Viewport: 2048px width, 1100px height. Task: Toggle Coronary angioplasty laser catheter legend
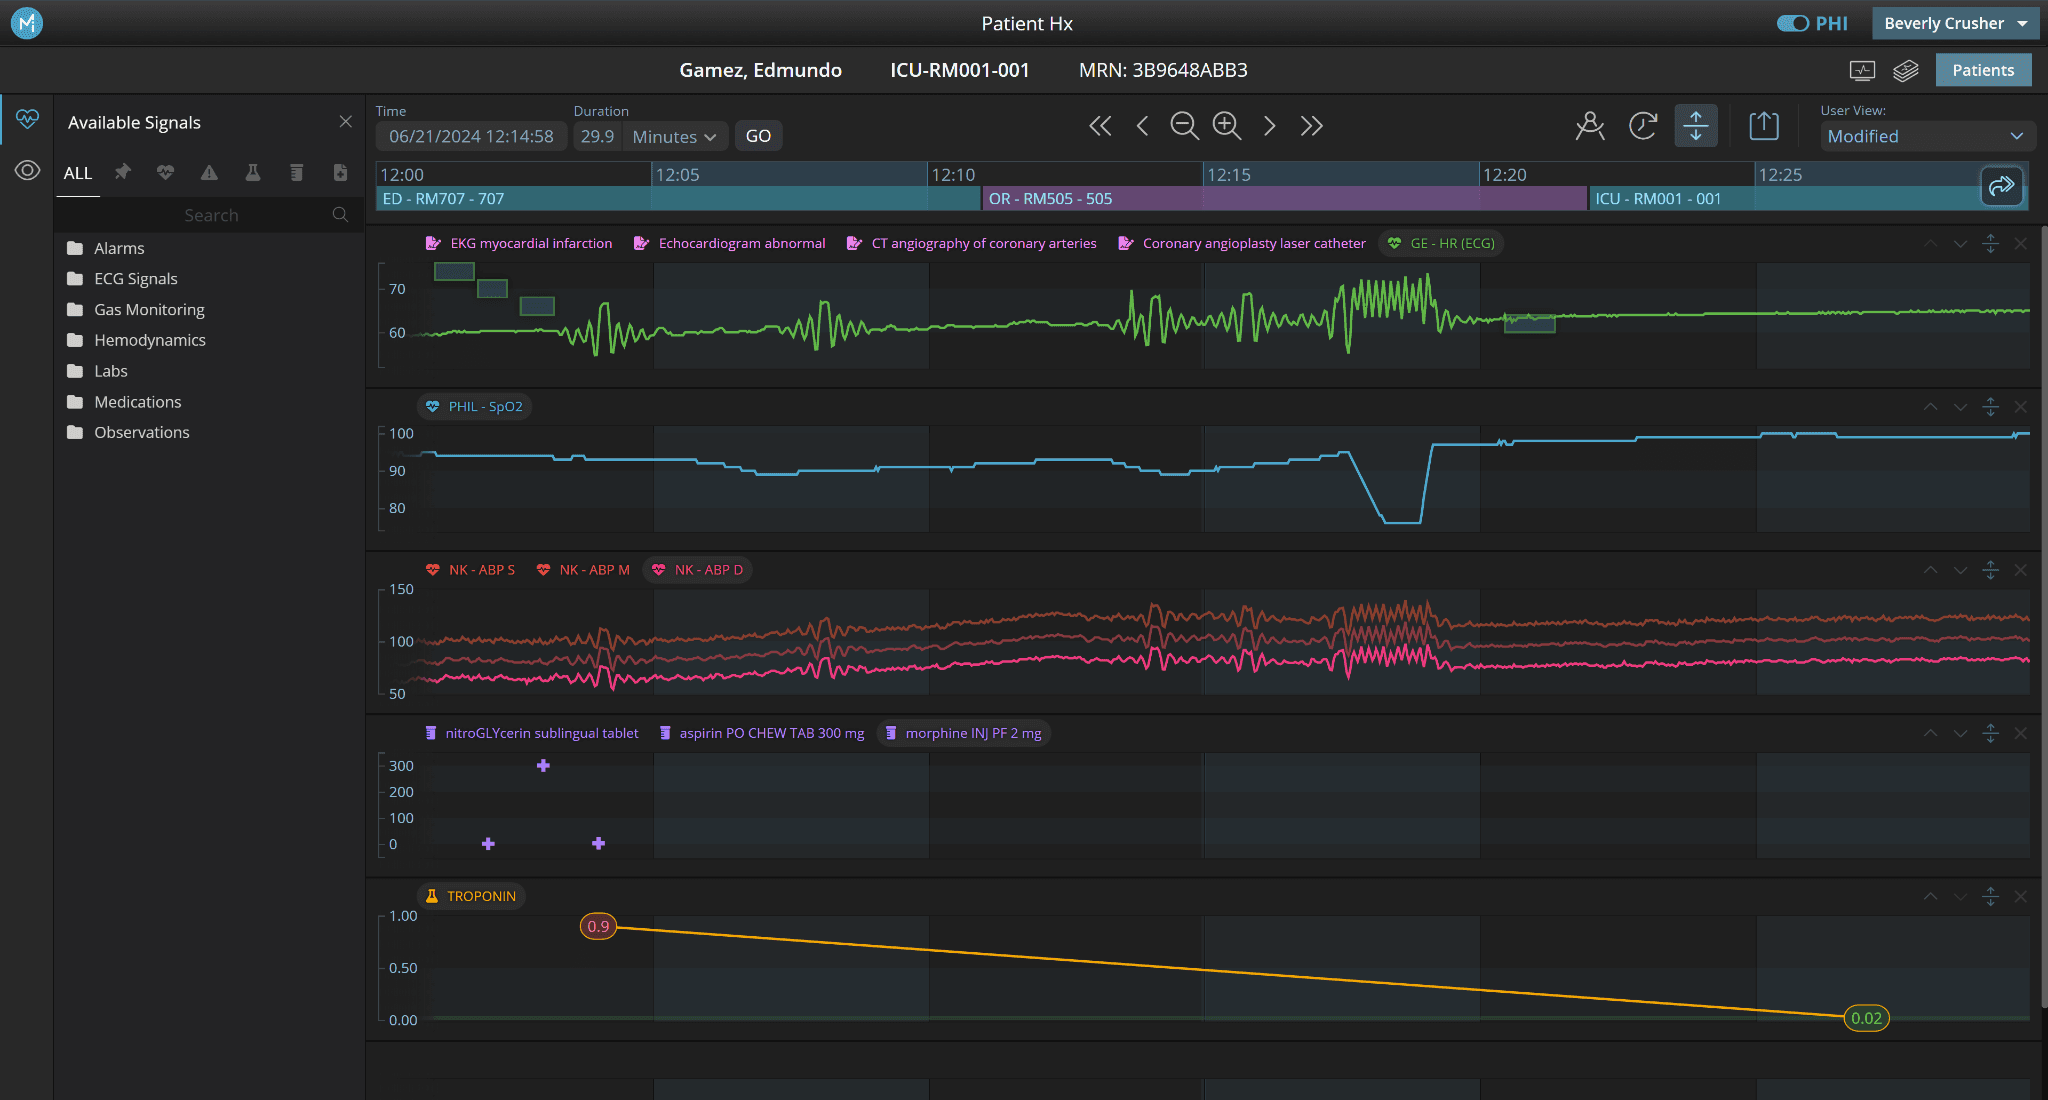click(1242, 243)
